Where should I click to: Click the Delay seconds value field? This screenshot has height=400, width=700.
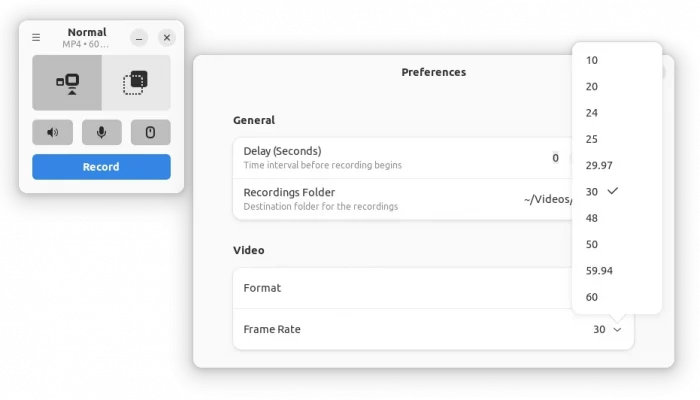tap(555, 158)
